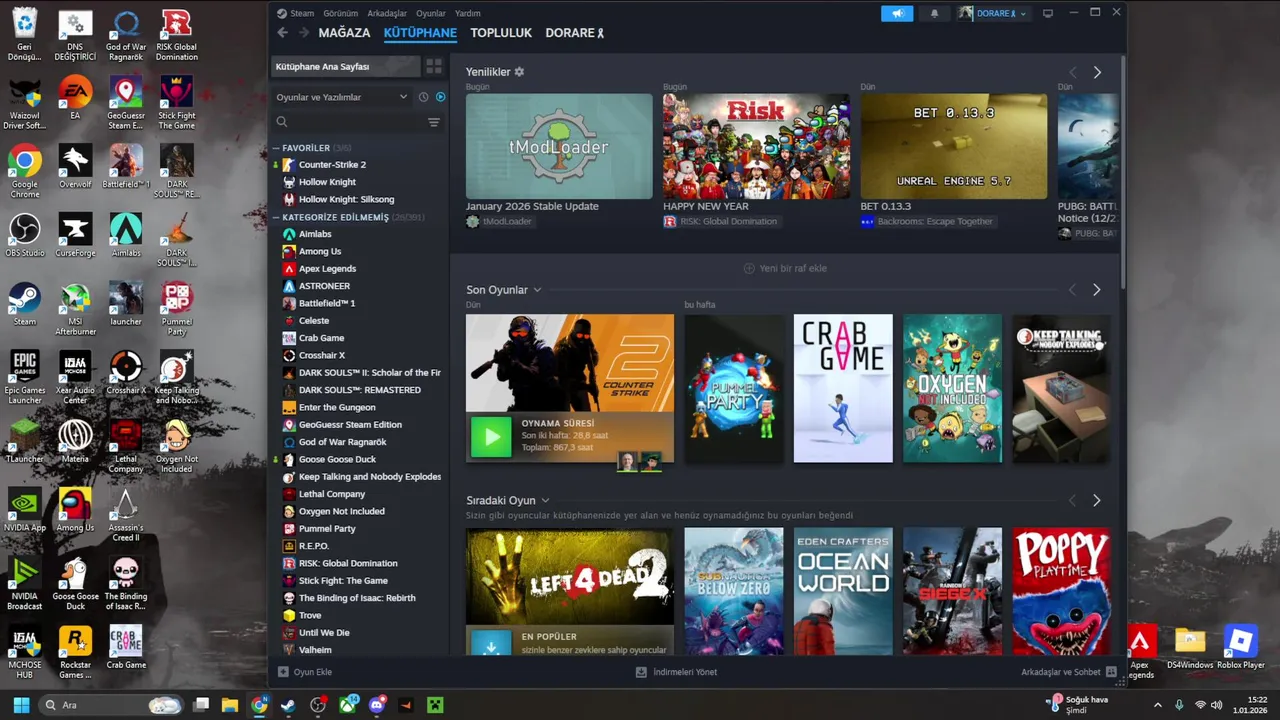Select Lethal Company in the game list
This screenshot has width=1280, height=720.
pyautogui.click(x=332, y=494)
